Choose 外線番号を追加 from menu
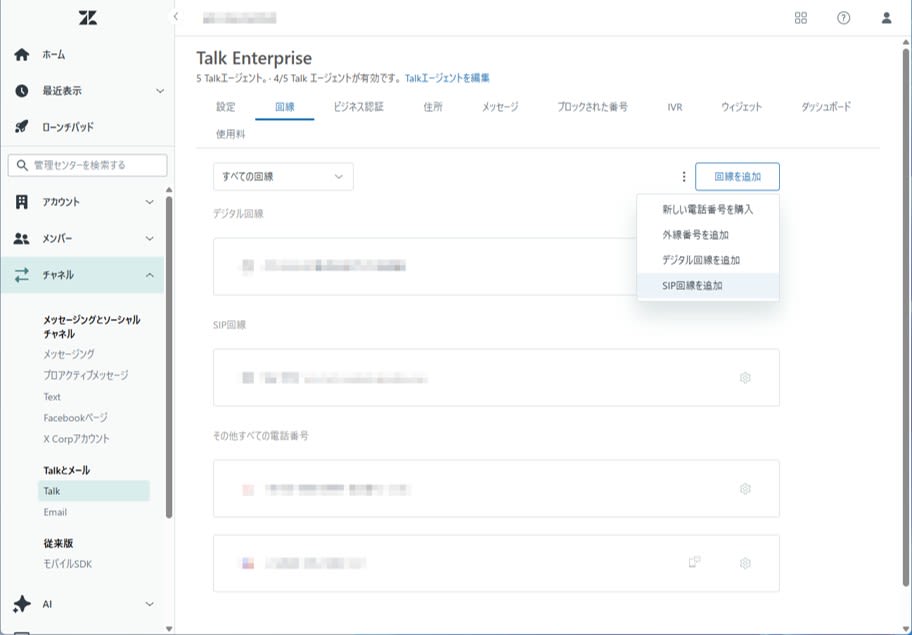Viewport: 912px width, 635px height. pos(708,235)
